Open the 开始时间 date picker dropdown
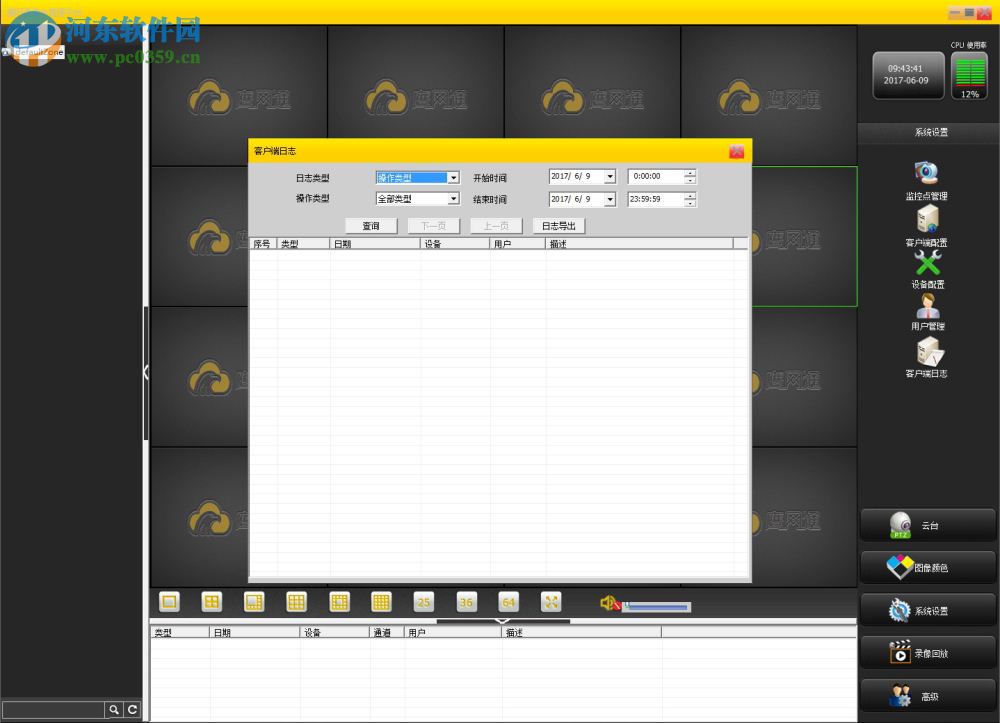1000x723 pixels. 610,176
